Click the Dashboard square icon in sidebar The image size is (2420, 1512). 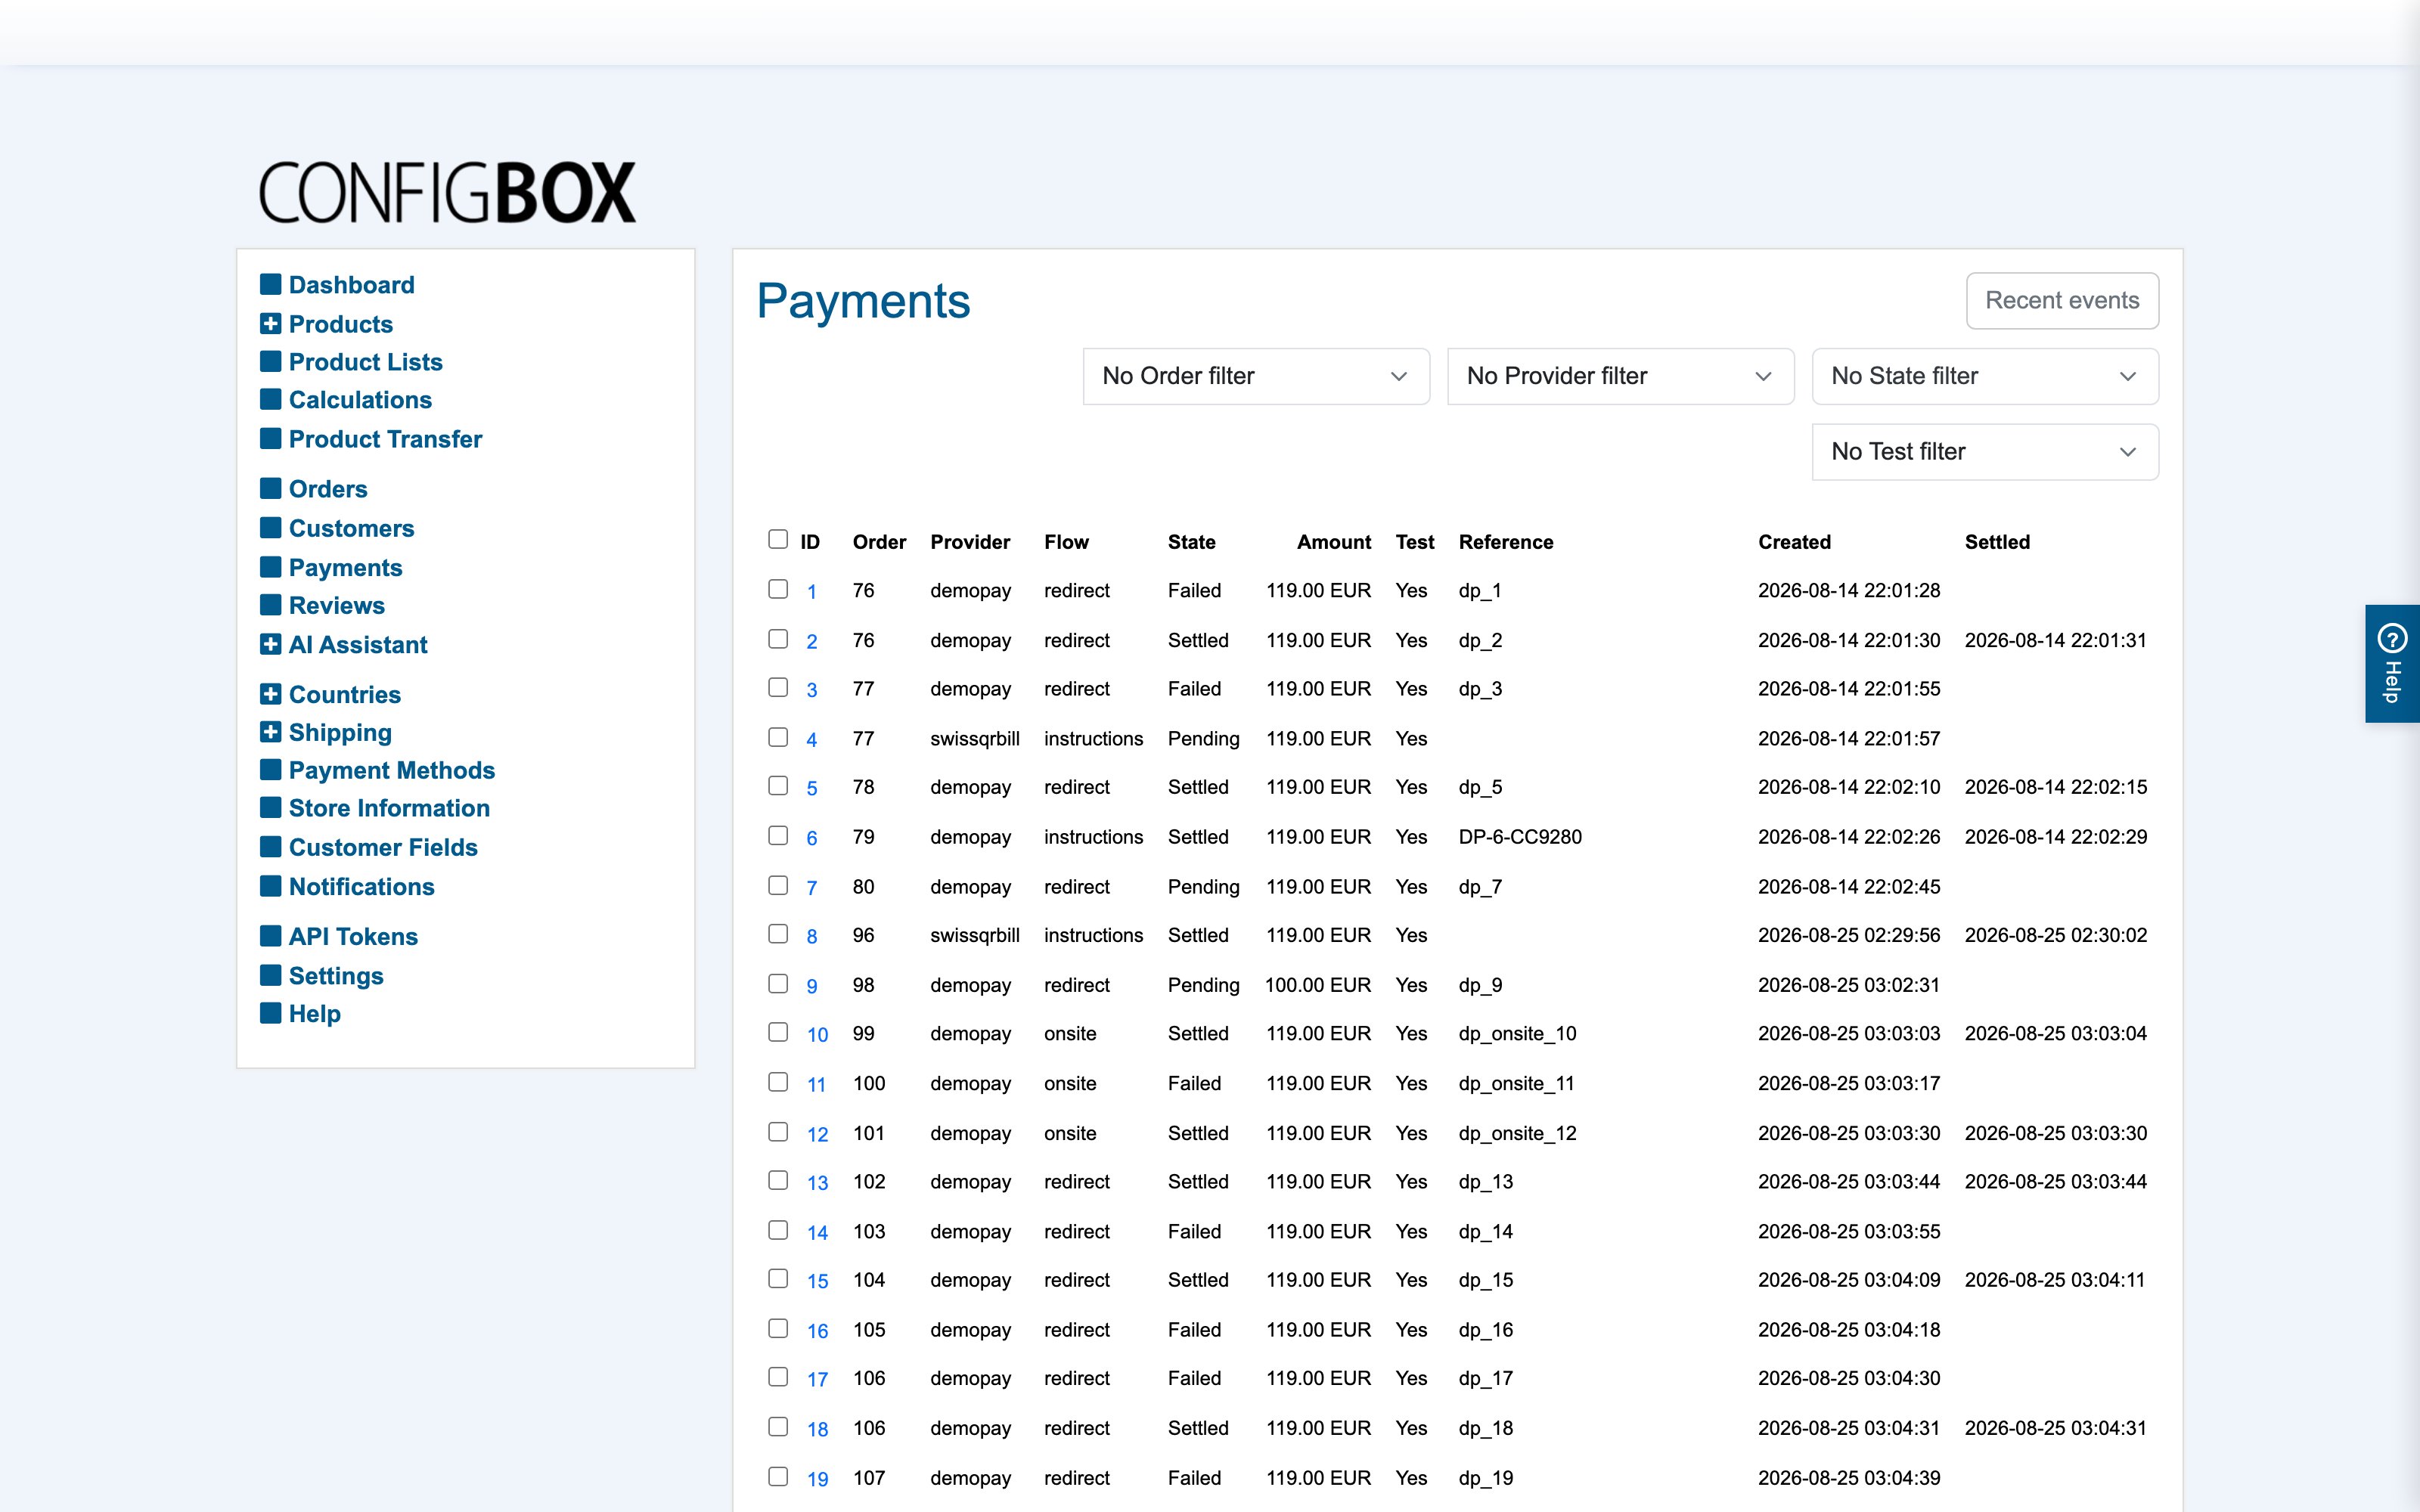[x=270, y=285]
